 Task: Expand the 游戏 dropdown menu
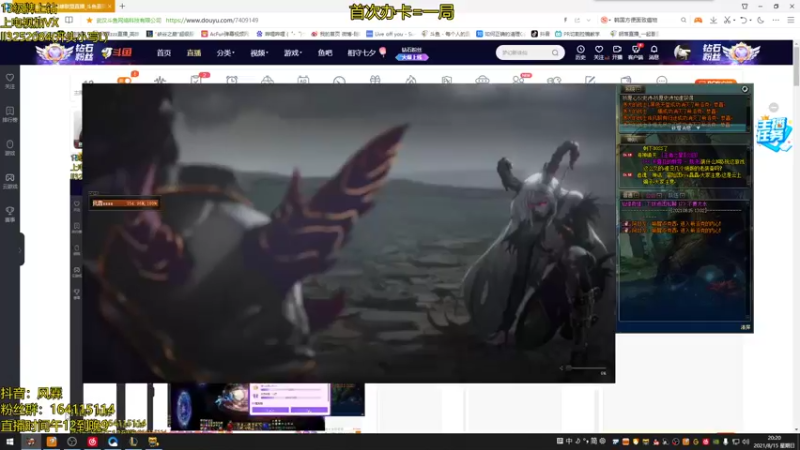[x=292, y=53]
